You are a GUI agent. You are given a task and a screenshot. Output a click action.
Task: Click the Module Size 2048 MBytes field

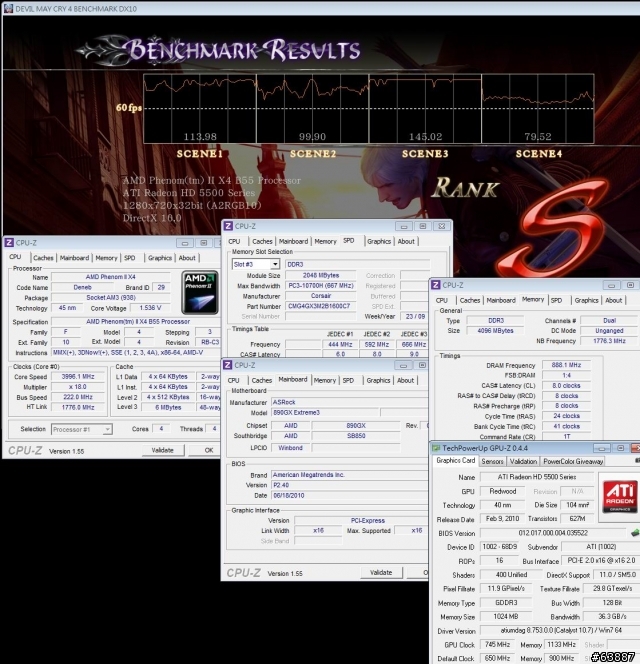321,276
